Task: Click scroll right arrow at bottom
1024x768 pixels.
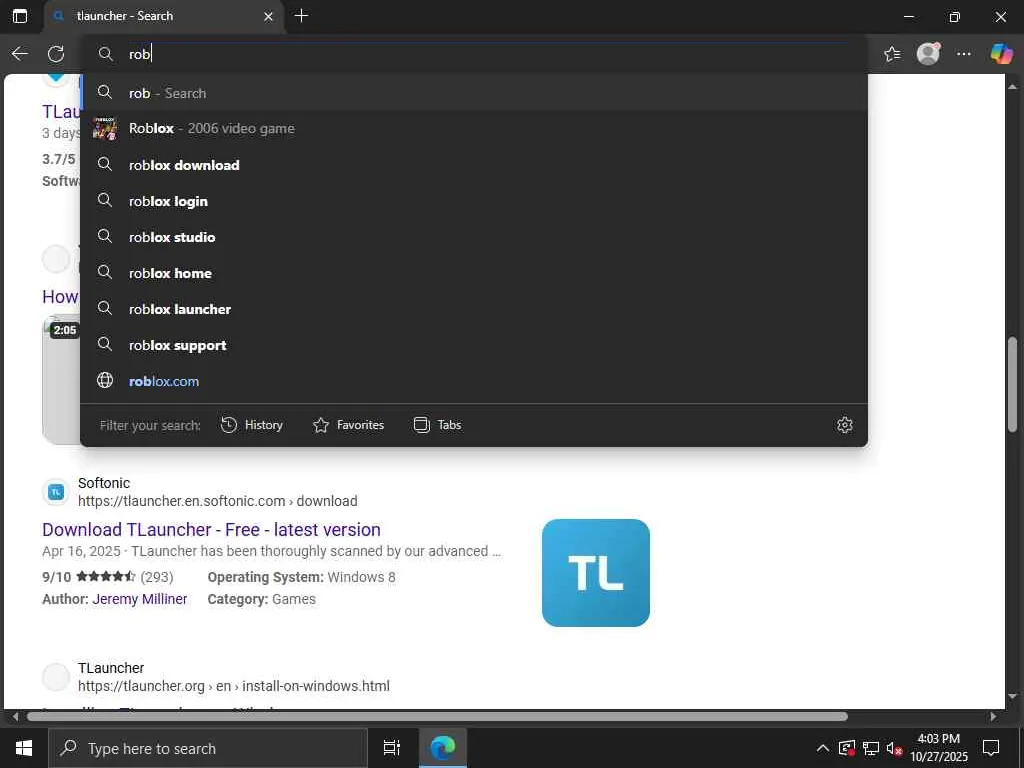Action: (993, 716)
